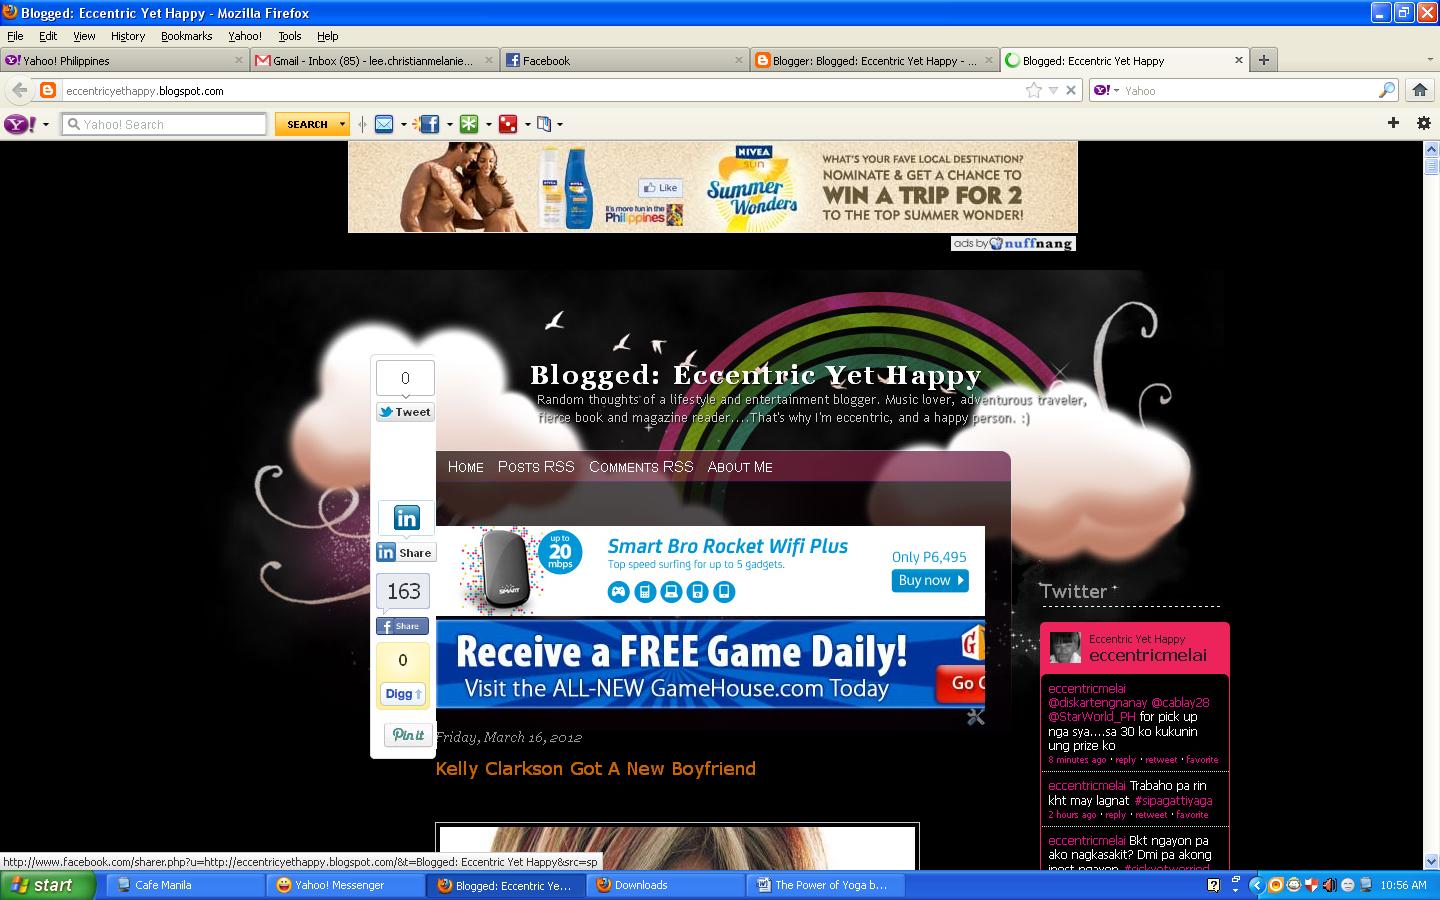
Task: Open the Tools menu
Action: pyautogui.click(x=289, y=35)
